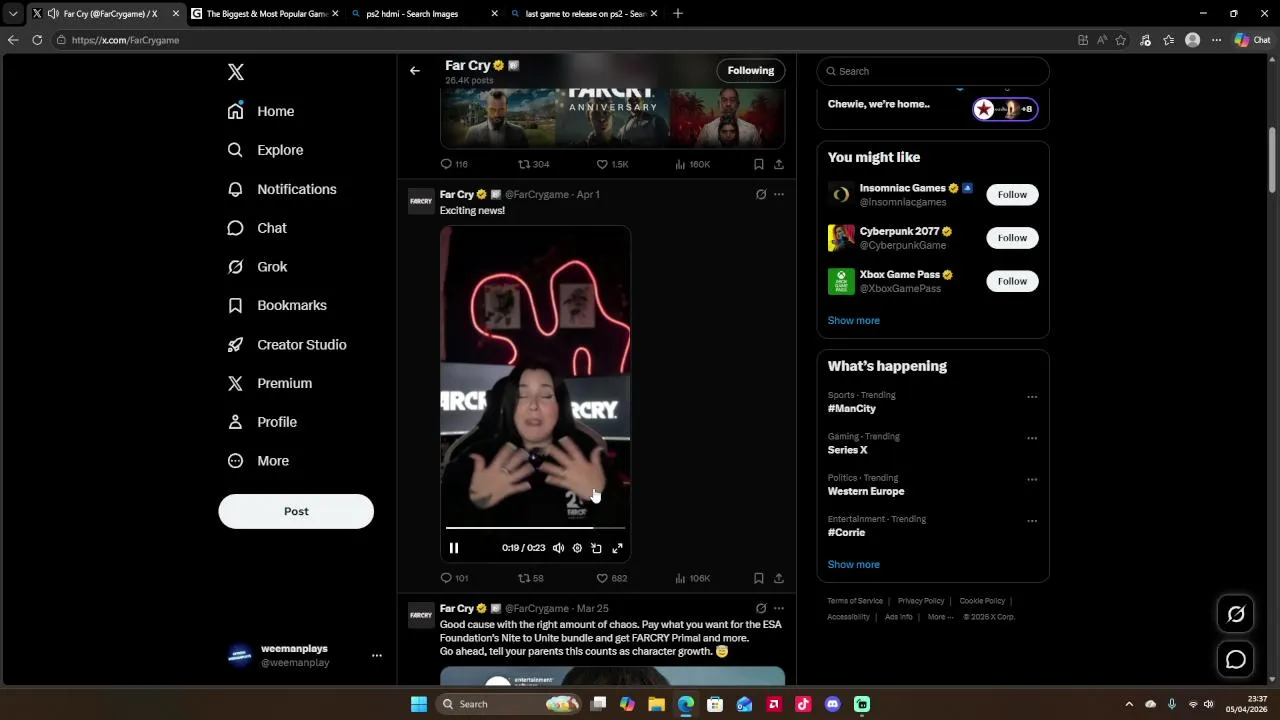Open Chat in the left sidebar
This screenshot has width=1280, height=720.
pyautogui.click(x=257, y=228)
